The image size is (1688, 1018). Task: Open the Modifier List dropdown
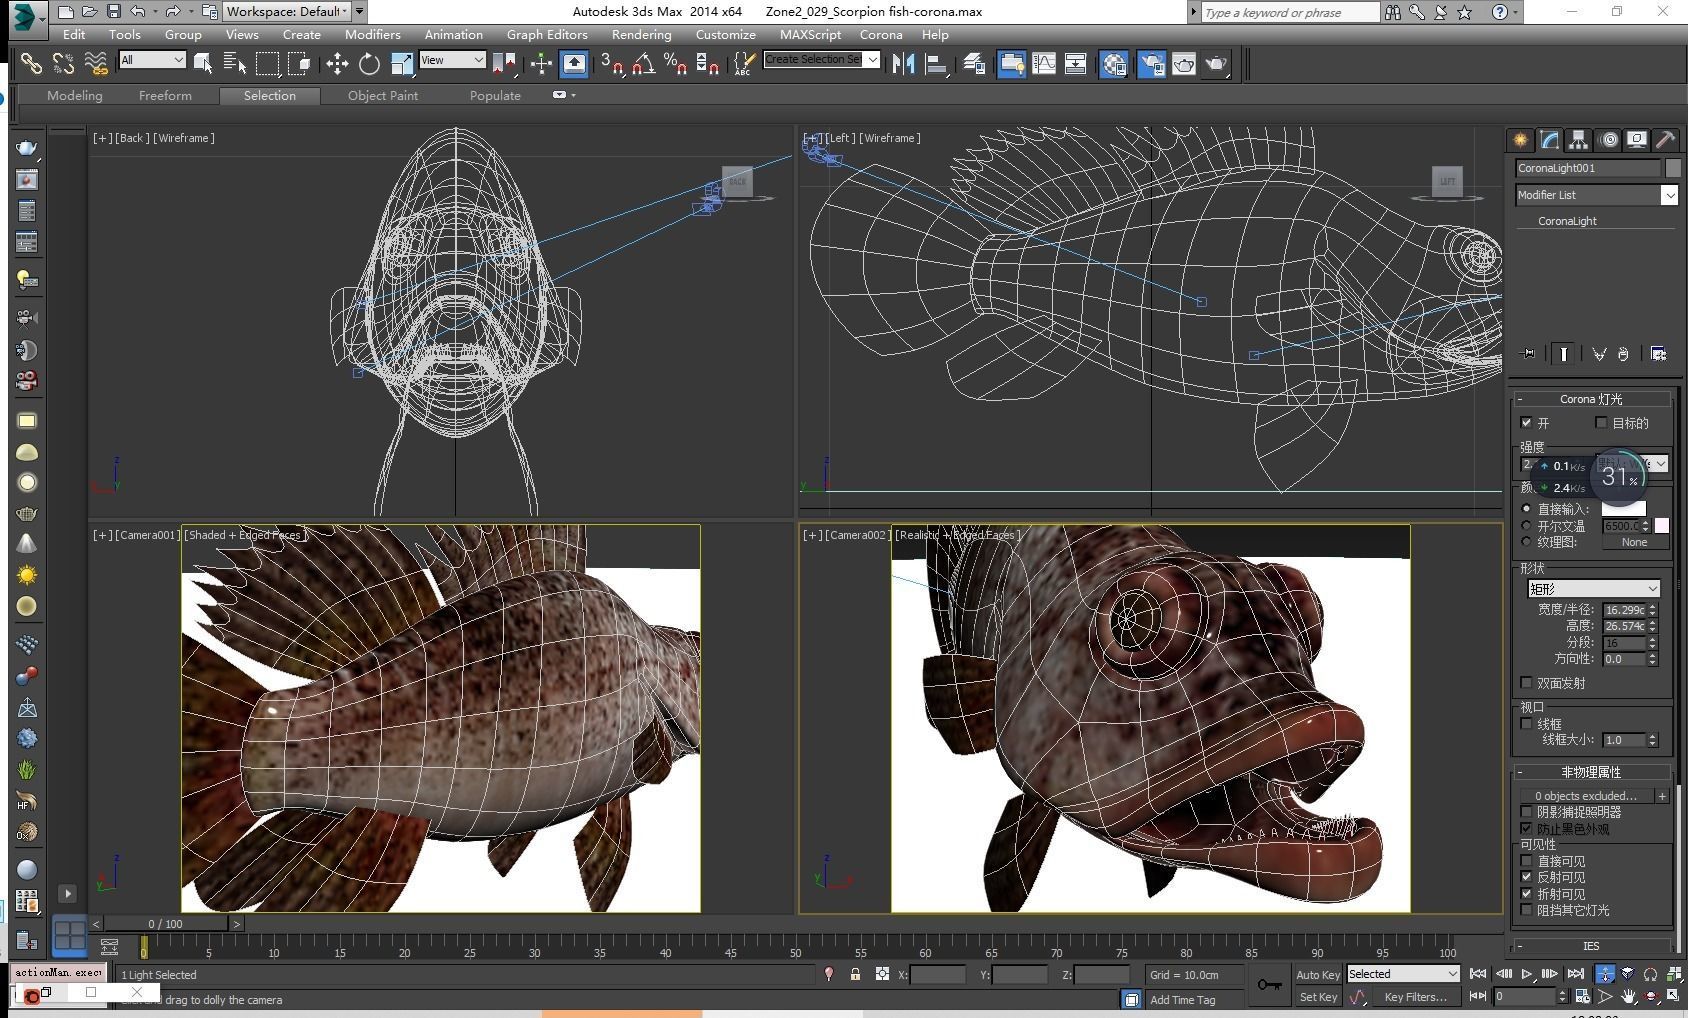1596,195
